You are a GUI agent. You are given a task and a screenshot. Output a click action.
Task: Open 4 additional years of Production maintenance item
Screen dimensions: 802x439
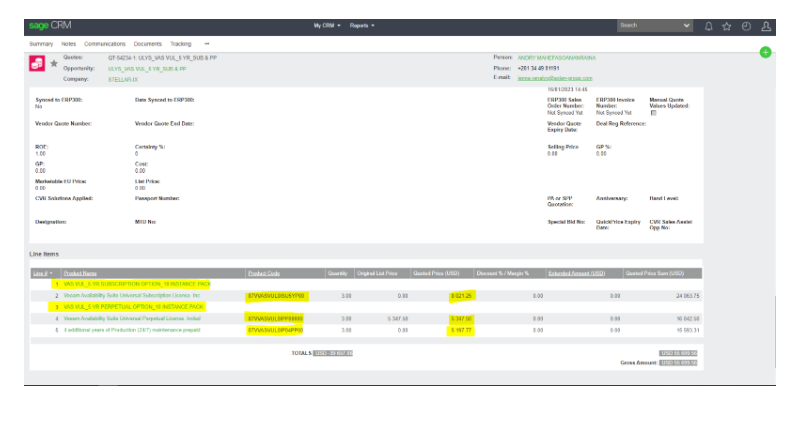[x=132, y=331]
